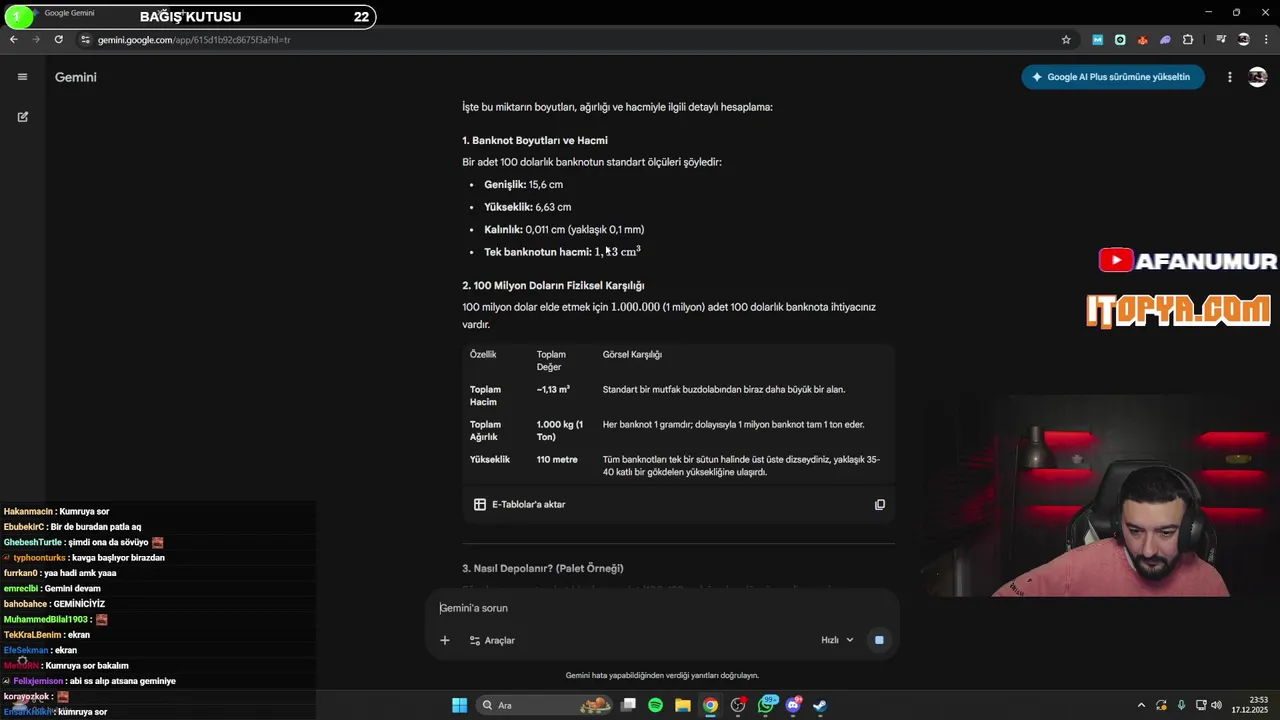The width and height of the screenshot is (1280, 720).
Task: Click the ~1,13 m³ table cell
Action: pyautogui.click(x=553, y=389)
